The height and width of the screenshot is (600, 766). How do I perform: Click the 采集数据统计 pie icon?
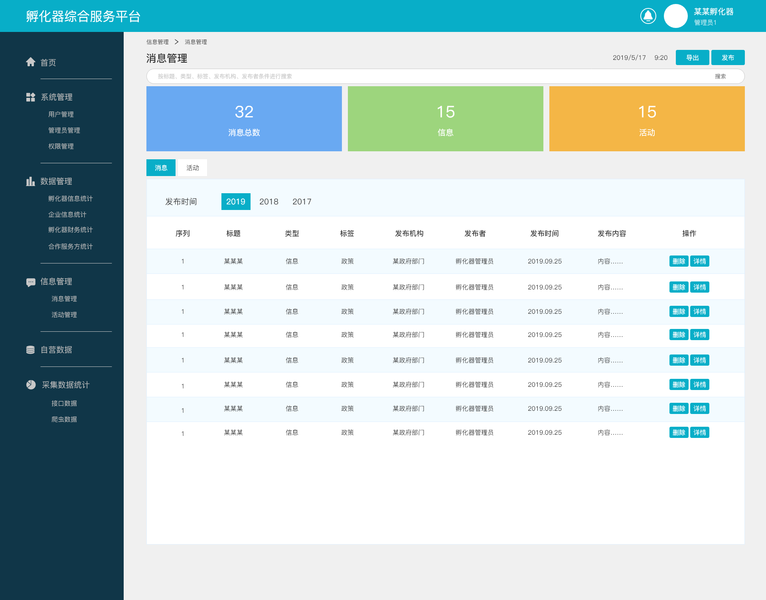click(31, 385)
